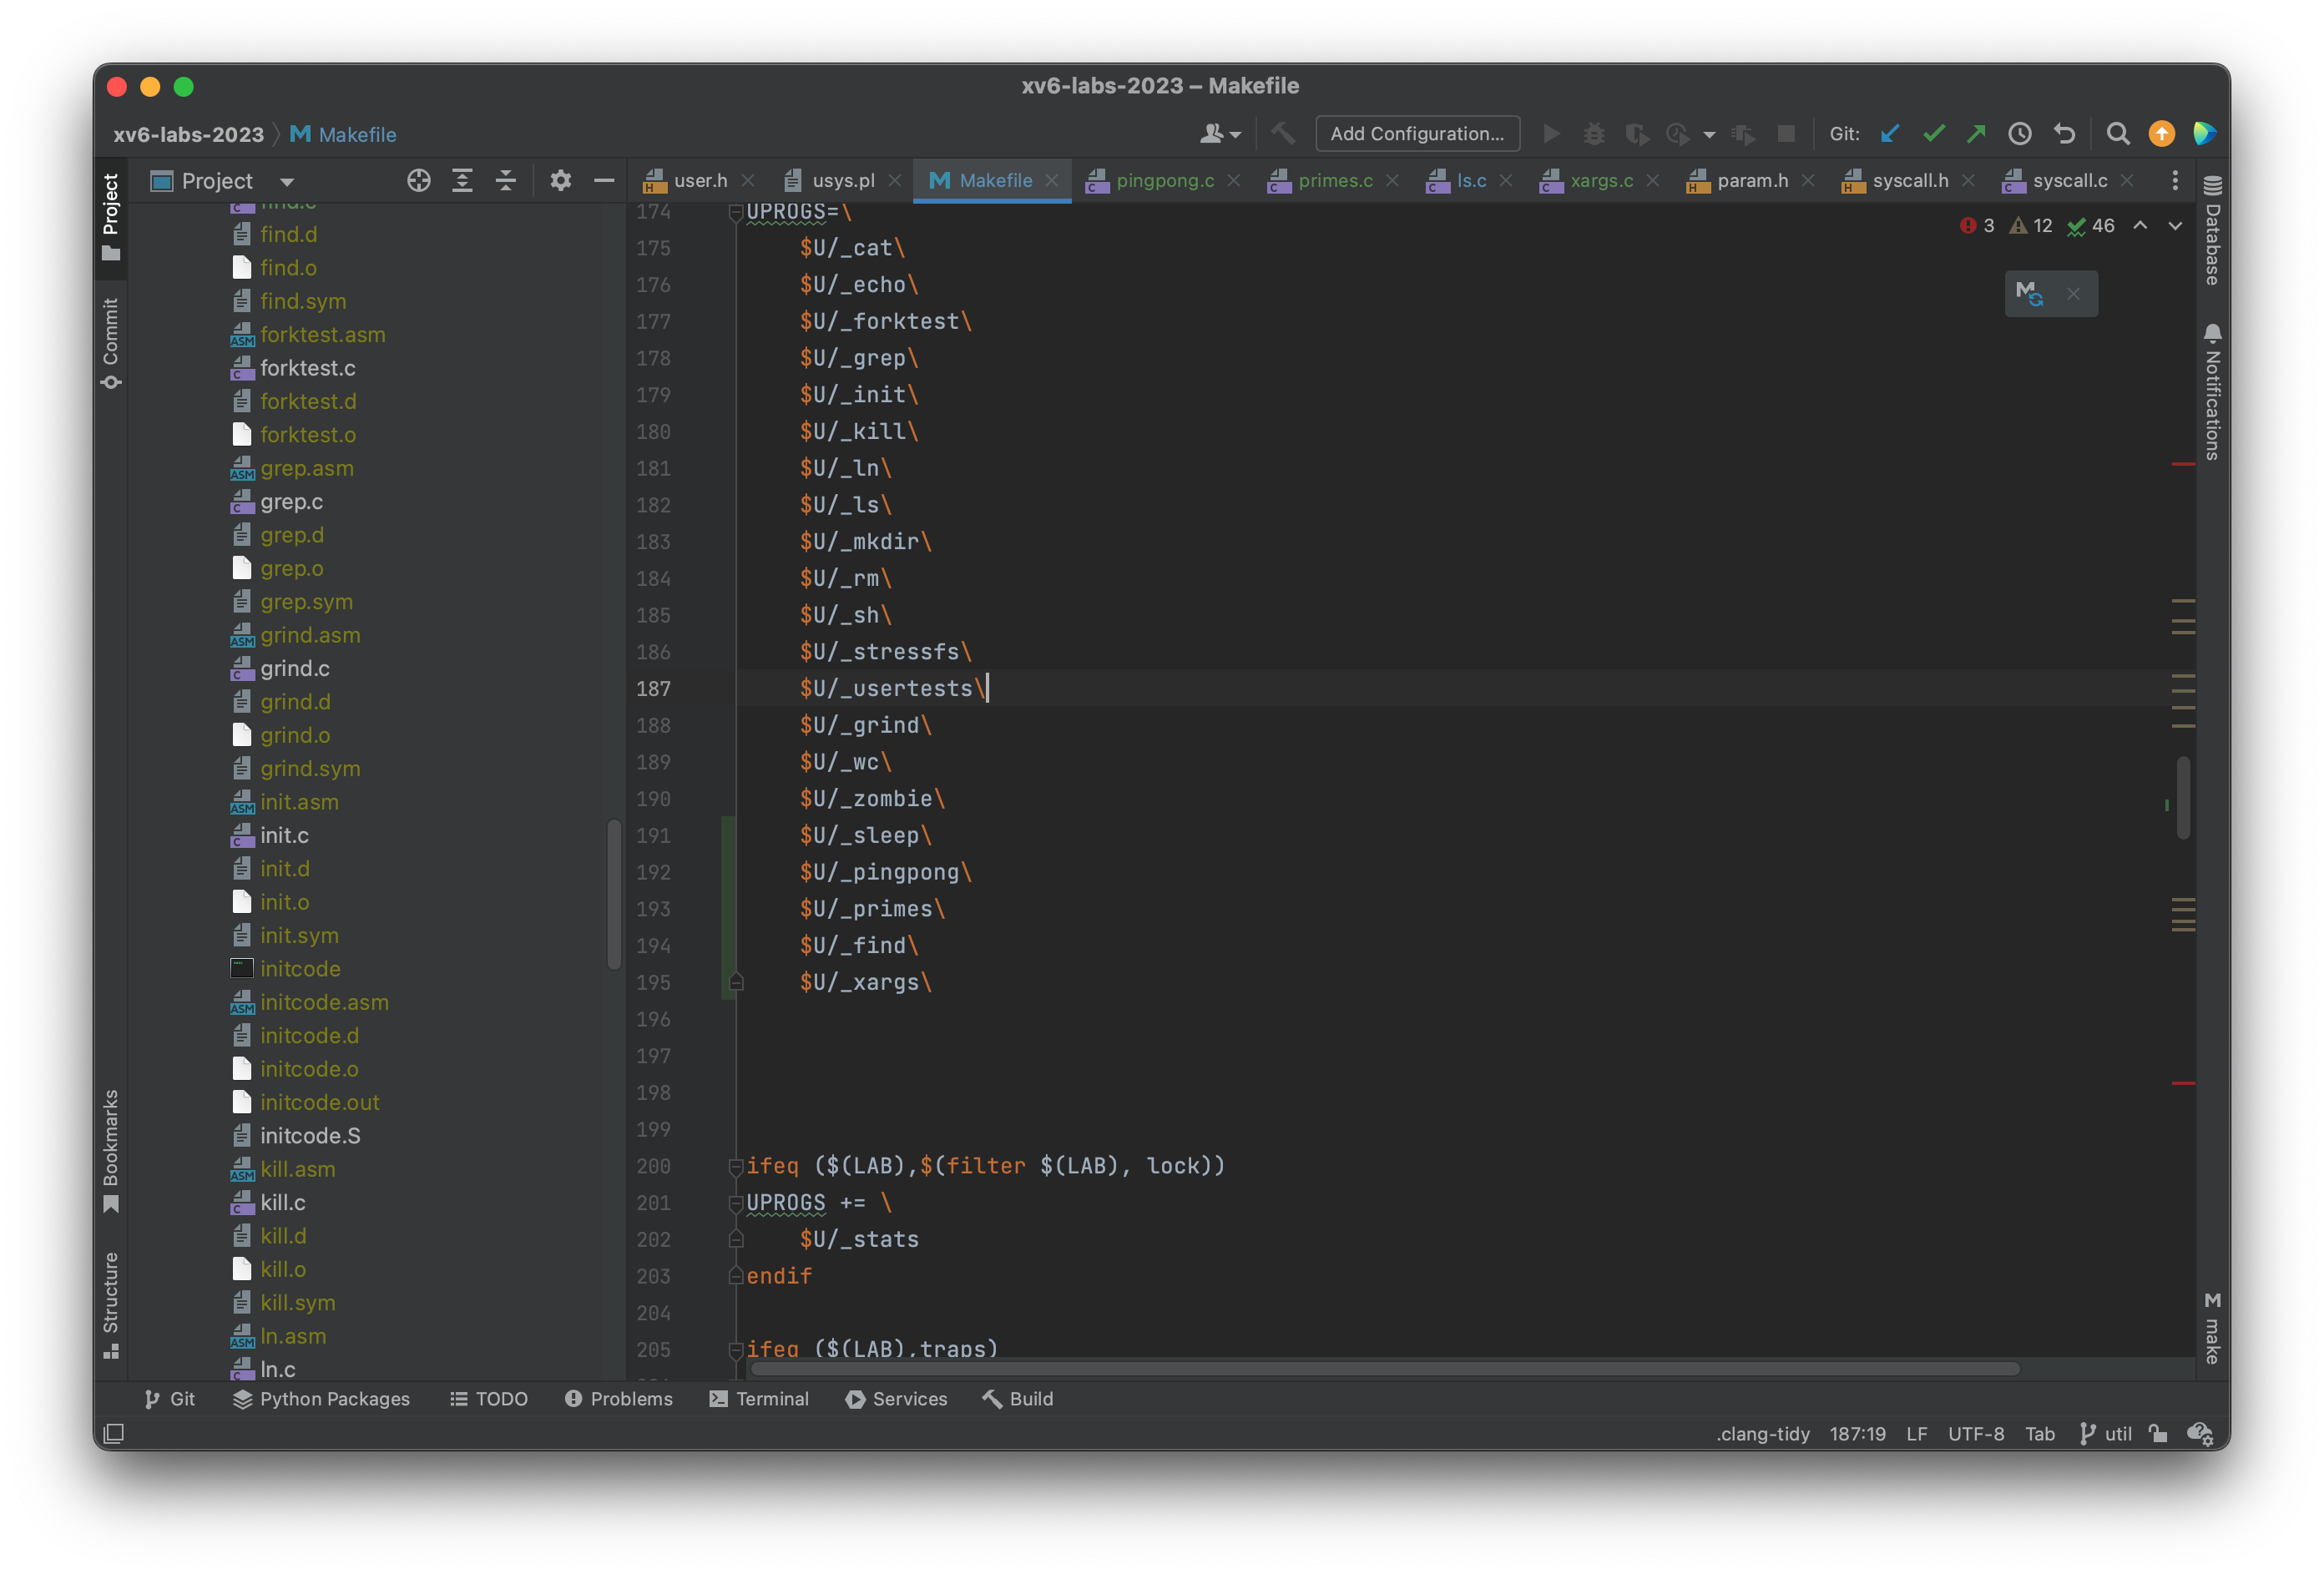Update project with blue Git arrow icon

click(1890, 133)
